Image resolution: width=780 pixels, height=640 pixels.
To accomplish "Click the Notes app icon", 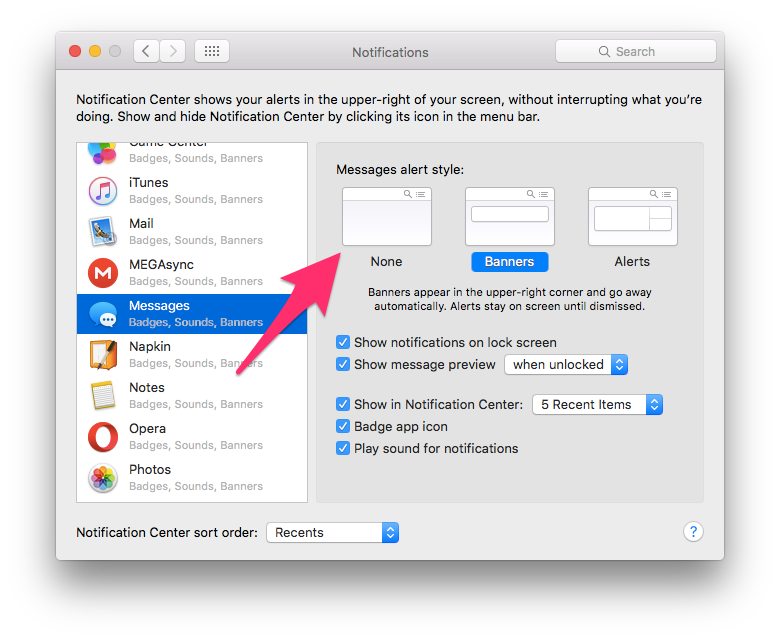I will (x=103, y=396).
